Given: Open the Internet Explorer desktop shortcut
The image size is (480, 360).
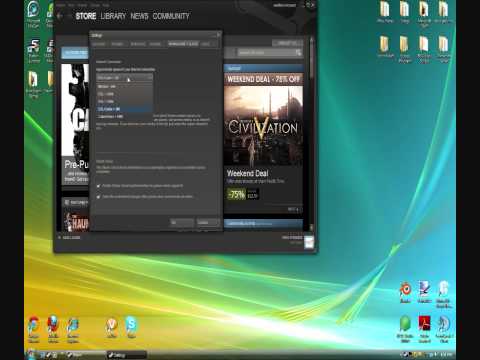Looking at the screenshot, I should click(73, 329).
